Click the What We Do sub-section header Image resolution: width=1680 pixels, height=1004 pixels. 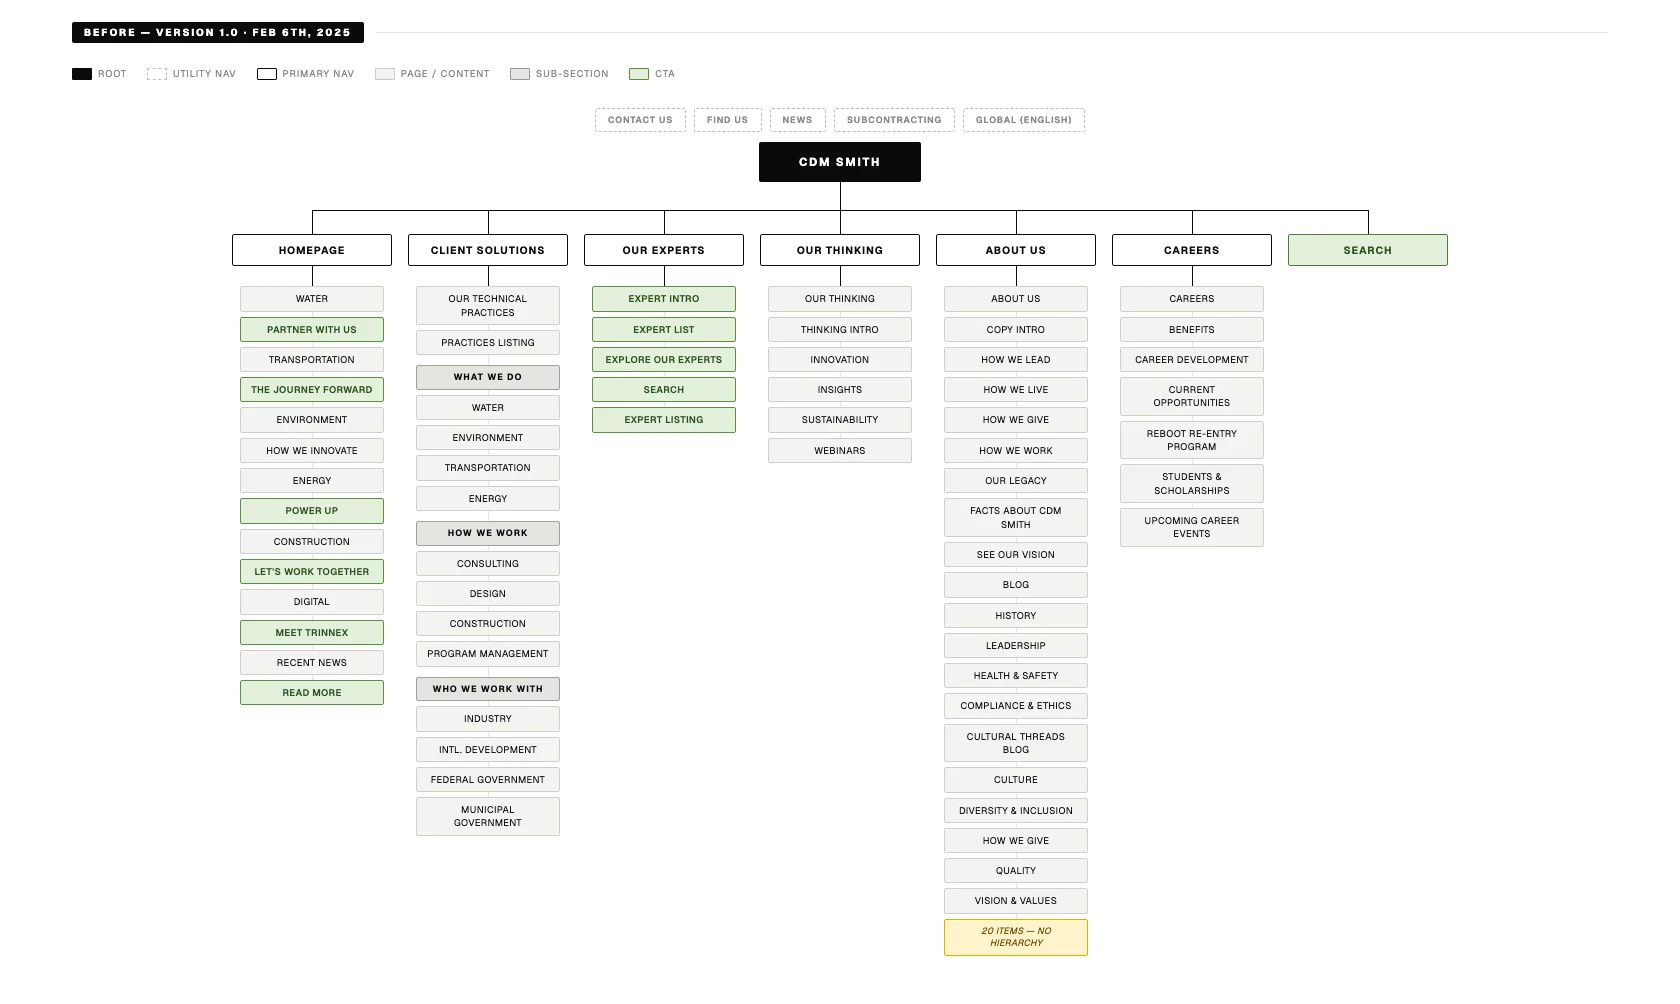[x=488, y=377]
